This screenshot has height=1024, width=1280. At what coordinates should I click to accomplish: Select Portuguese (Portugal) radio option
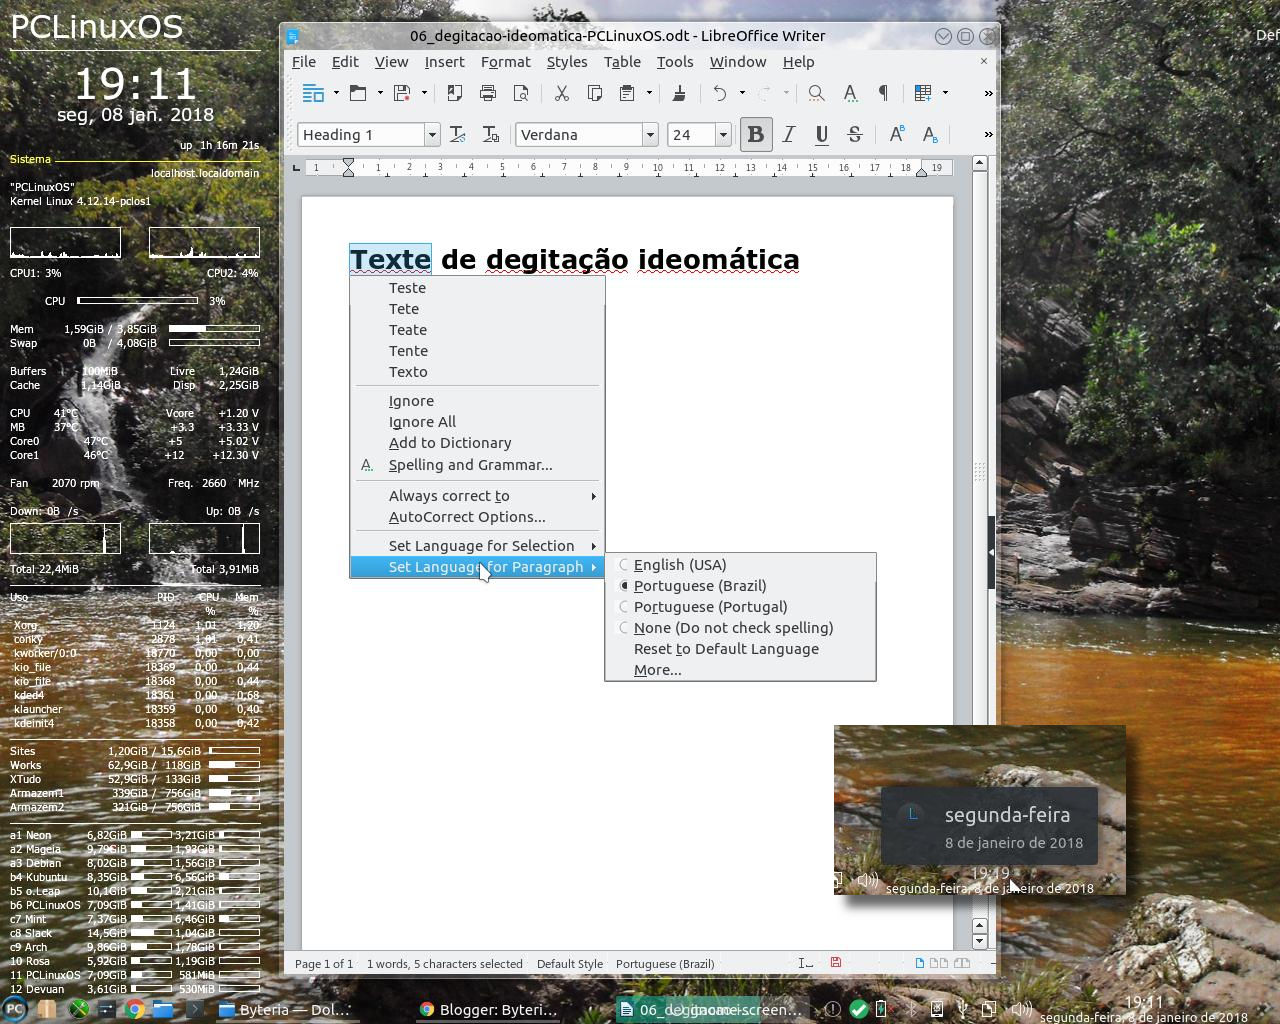[740, 607]
